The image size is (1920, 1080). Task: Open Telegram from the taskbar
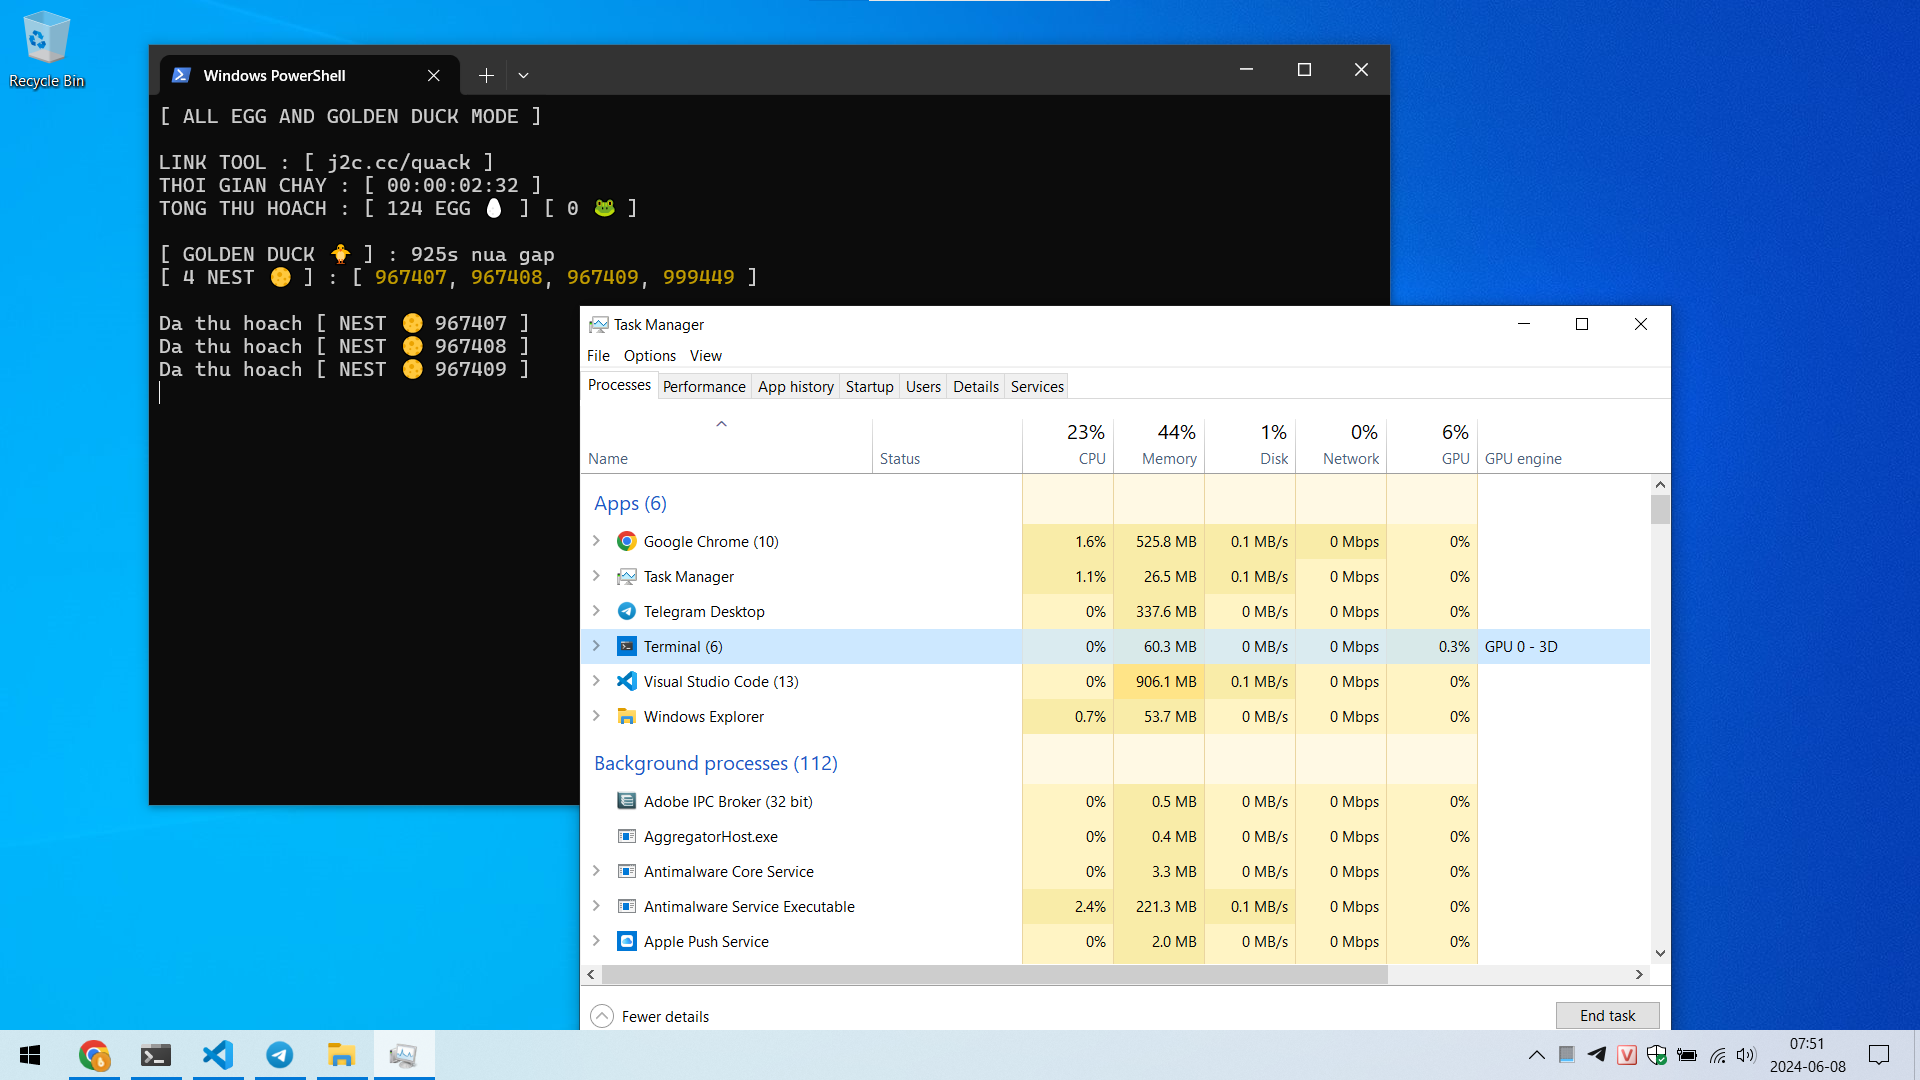(280, 1055)
